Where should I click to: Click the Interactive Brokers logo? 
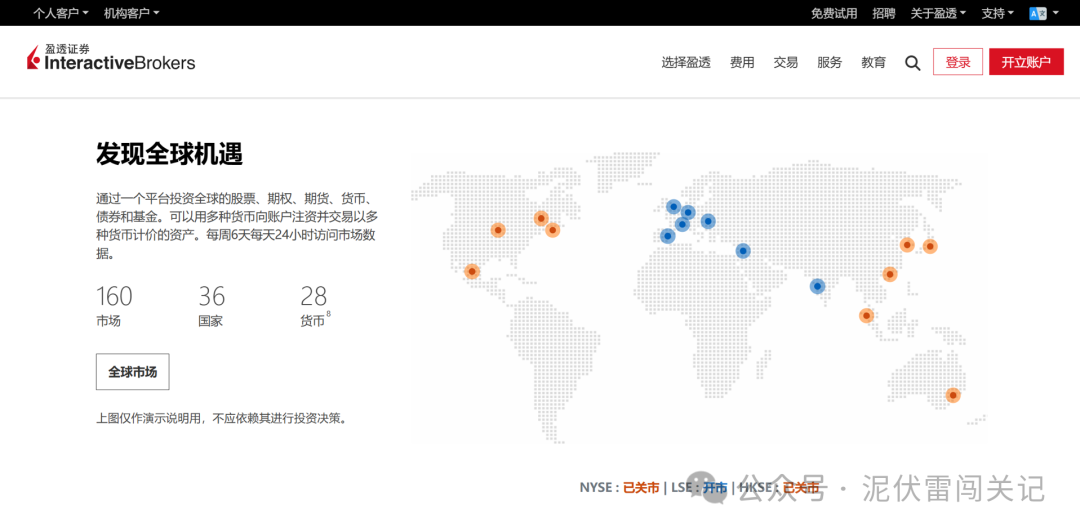[111, 58]
